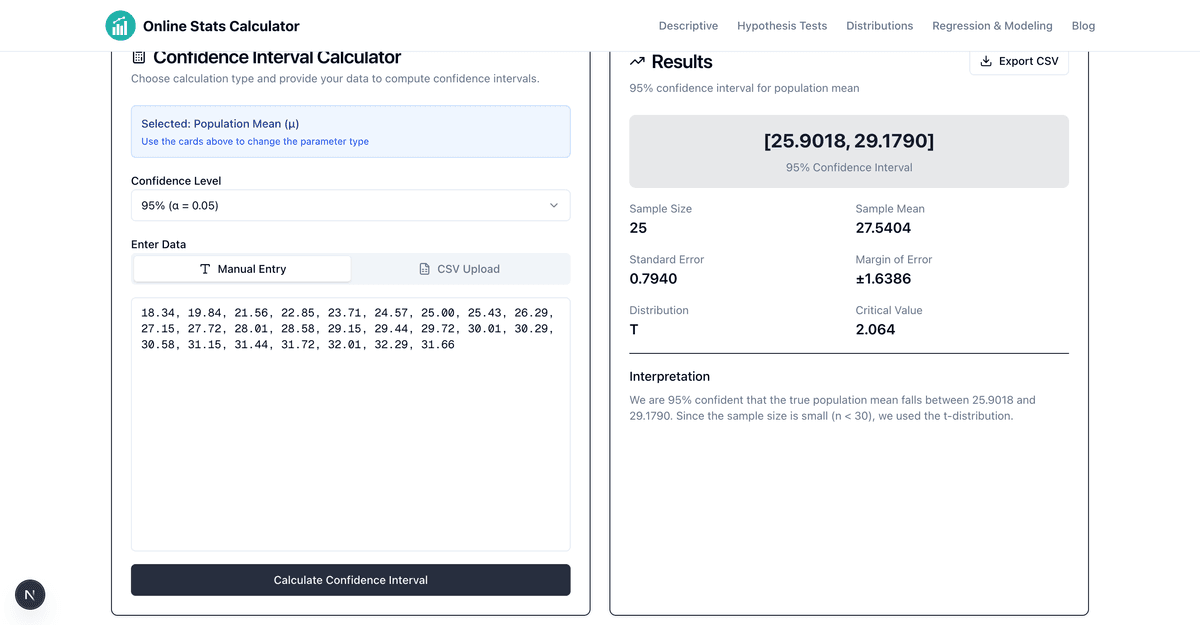1200x625 pixels.
Task: Click the file icon on CSV Upload
Action: tap(424, 269)
